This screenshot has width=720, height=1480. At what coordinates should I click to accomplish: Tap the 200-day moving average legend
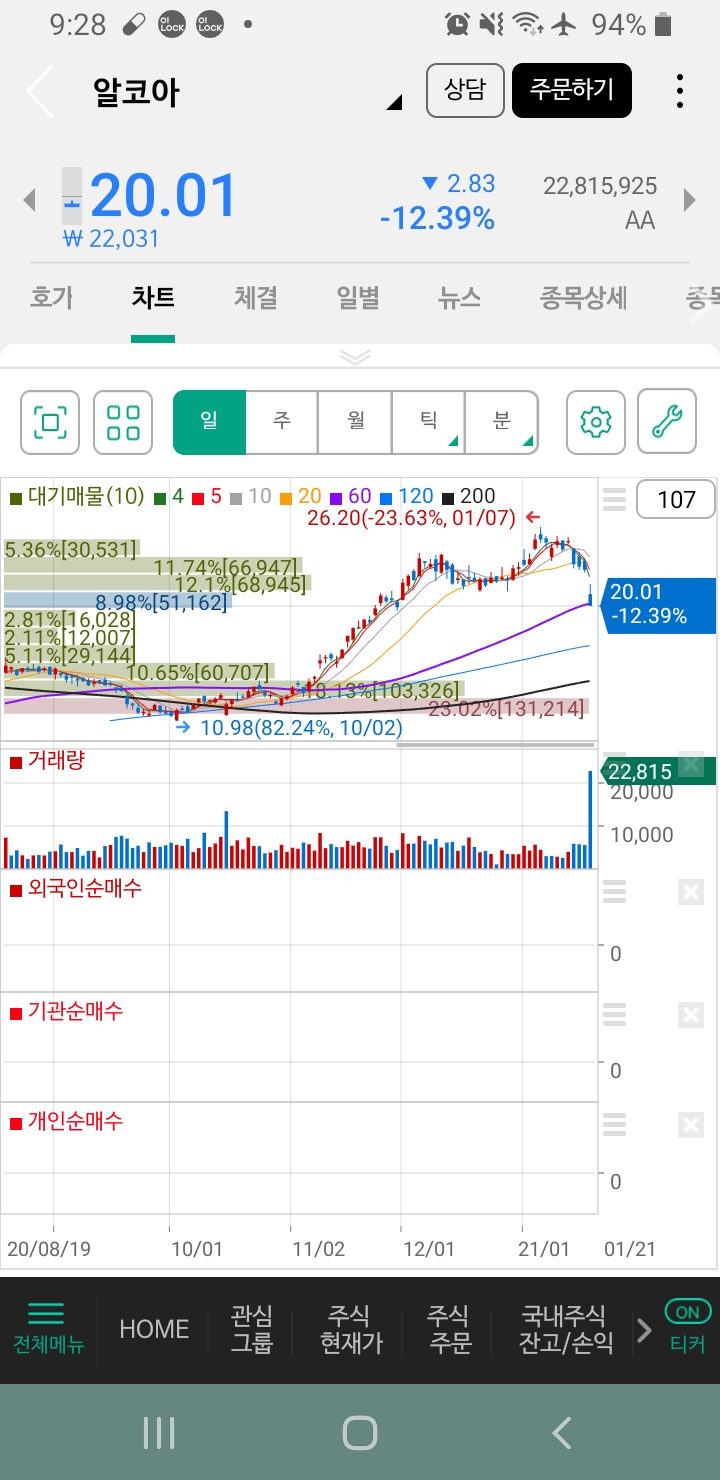[468, 496]
